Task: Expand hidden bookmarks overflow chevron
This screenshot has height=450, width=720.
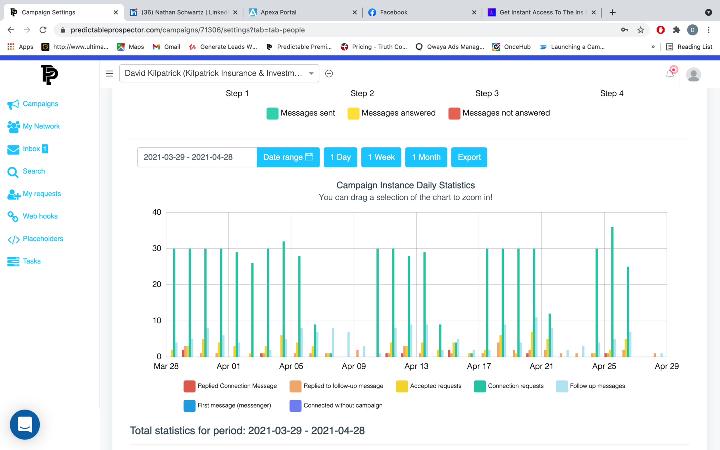Action: 653,46
